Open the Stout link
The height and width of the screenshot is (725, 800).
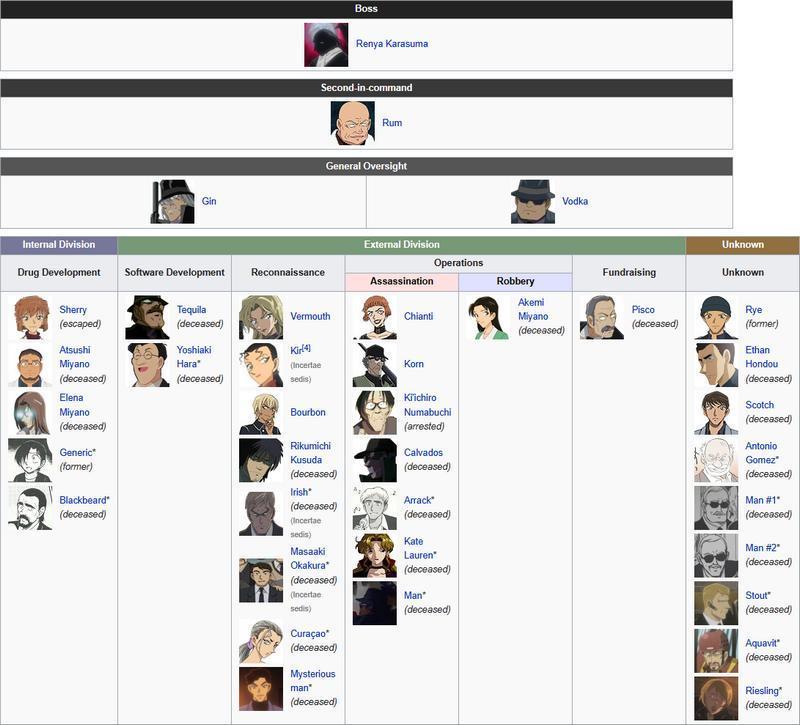(x=757, y=596)
